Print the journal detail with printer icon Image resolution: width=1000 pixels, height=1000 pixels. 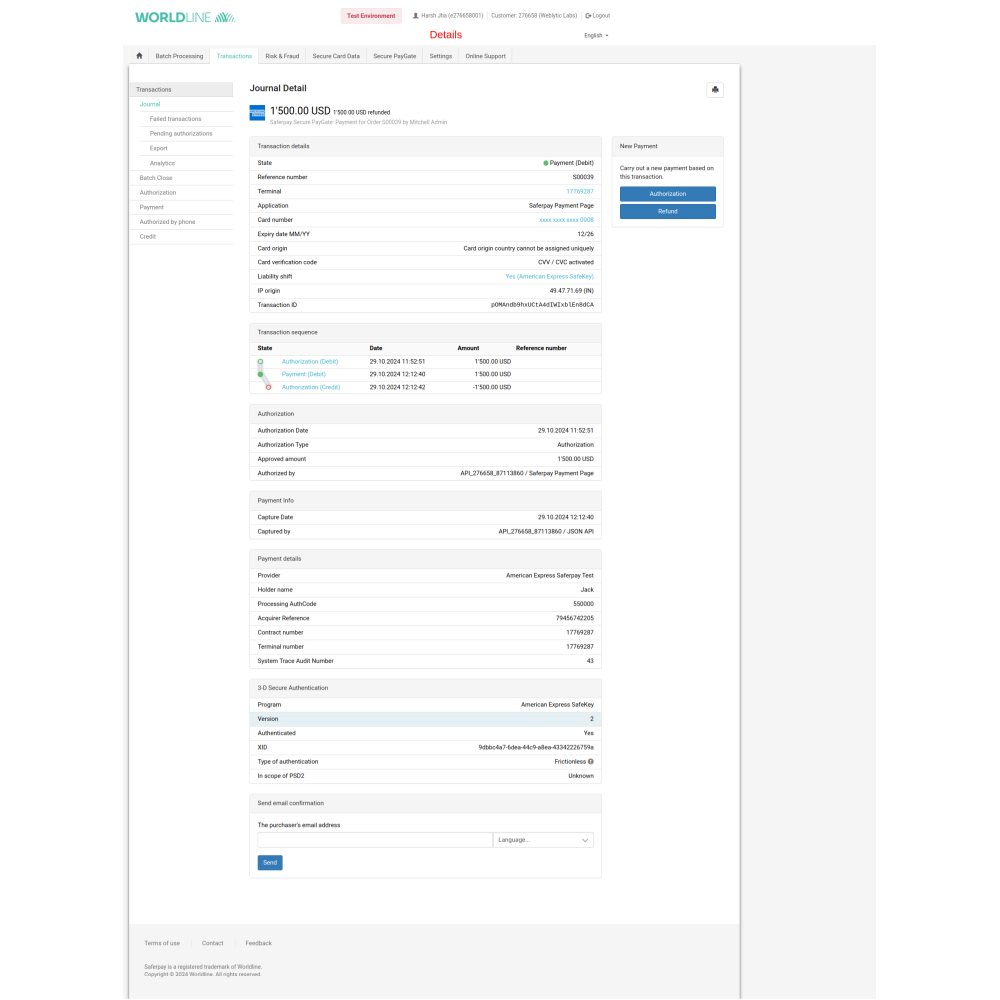tap(715, 90)
